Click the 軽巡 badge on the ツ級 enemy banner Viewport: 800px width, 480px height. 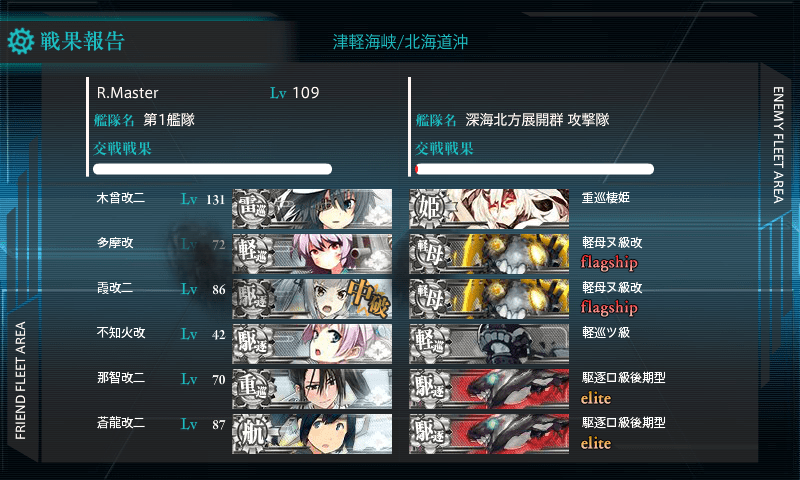[430, 343]
